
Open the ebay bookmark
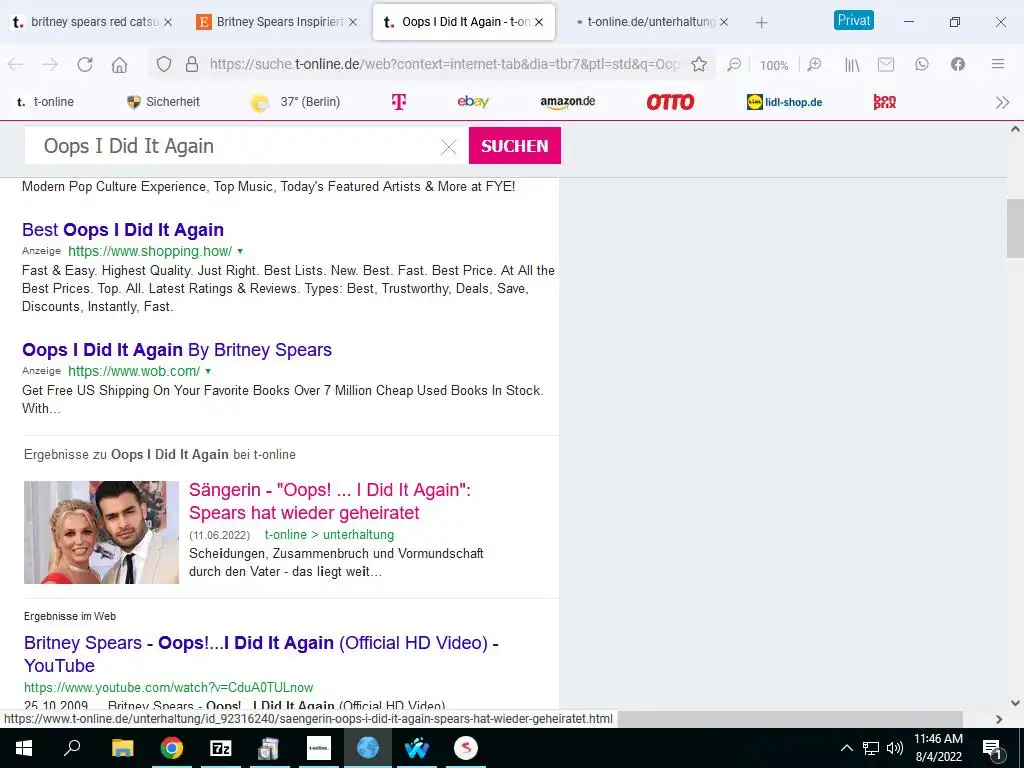click(x=473, y=101)
